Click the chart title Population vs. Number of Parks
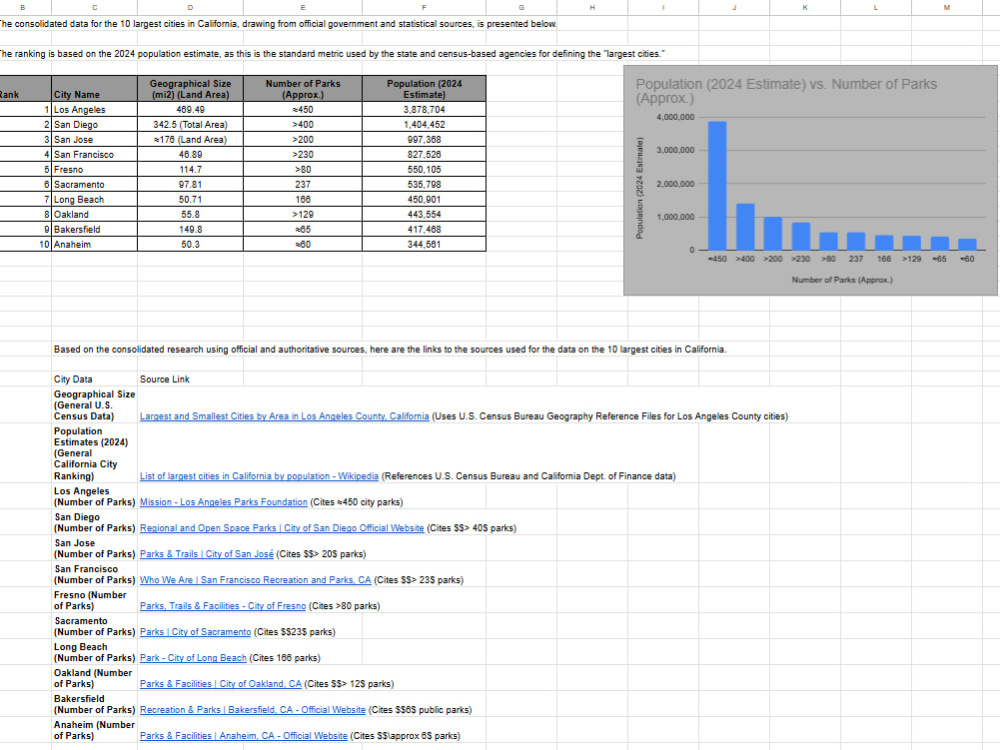The image size is (1000, 750). point(786,91)
